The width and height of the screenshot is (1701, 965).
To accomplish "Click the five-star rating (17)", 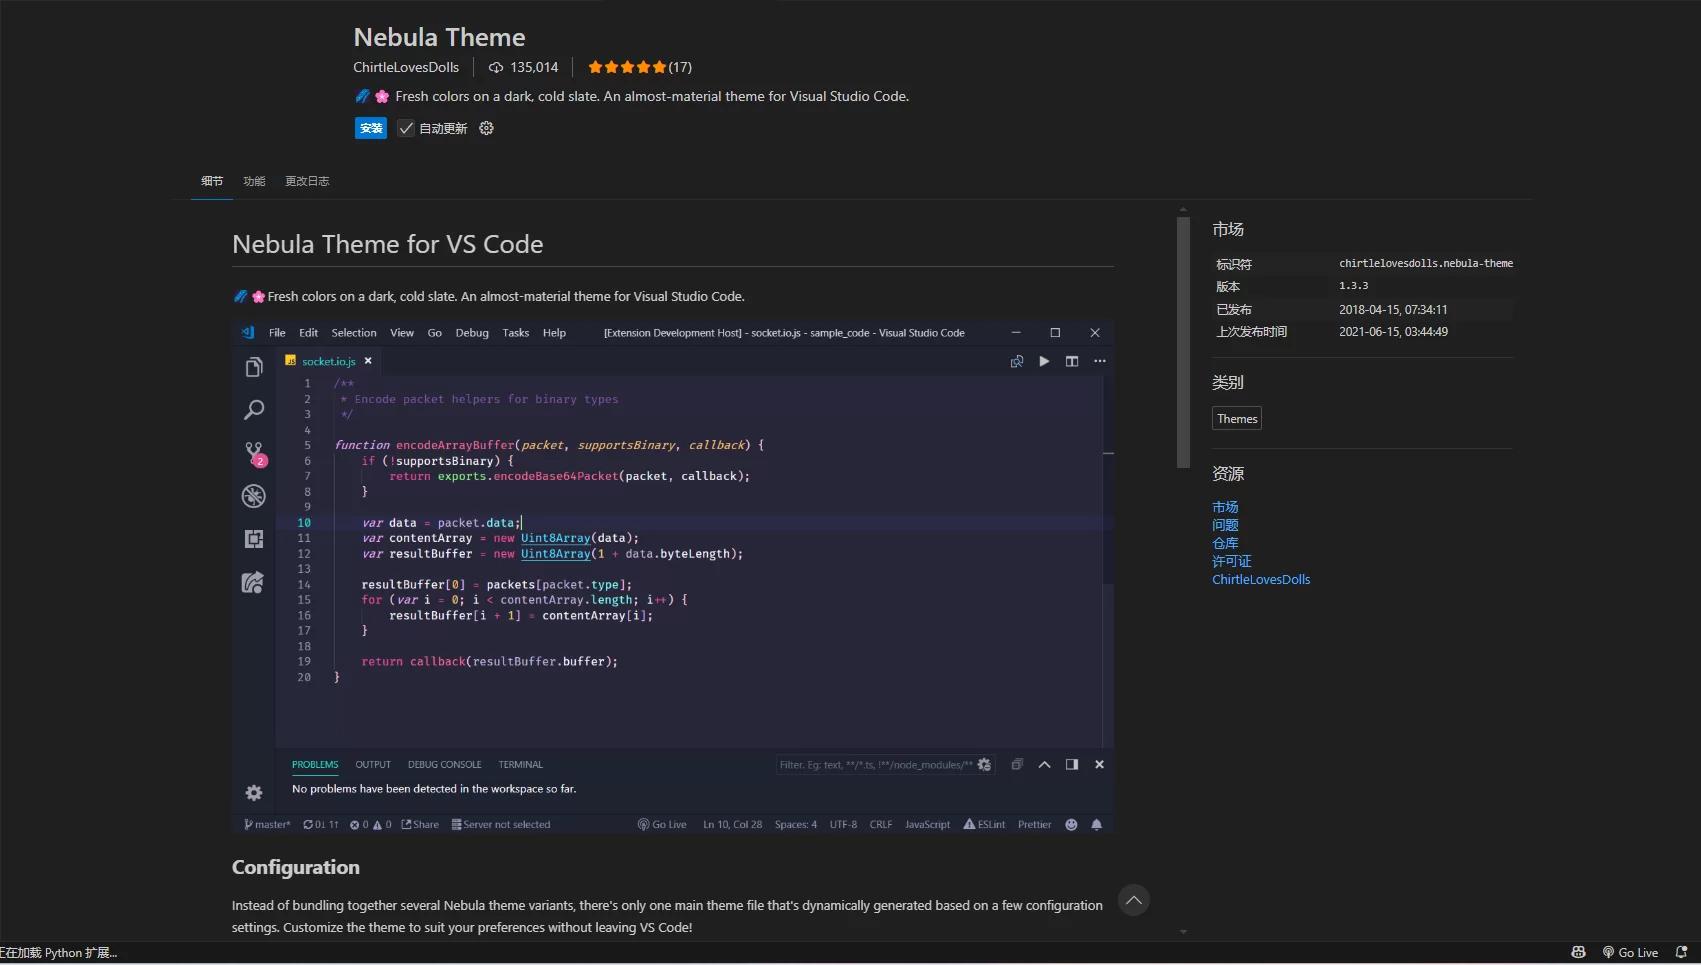I will (x=640, y=67).
